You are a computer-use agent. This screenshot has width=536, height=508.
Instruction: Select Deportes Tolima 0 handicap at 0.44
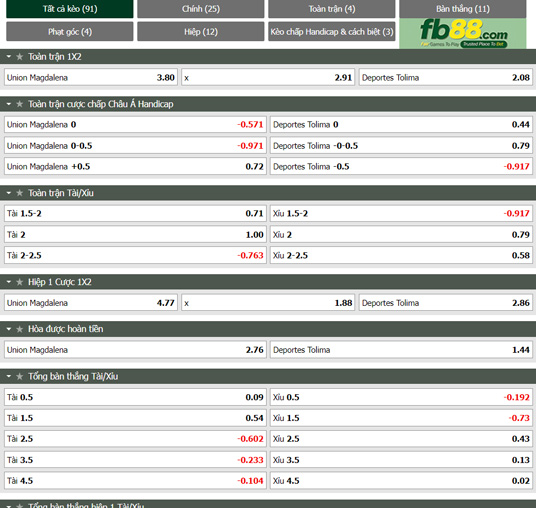pyautogui.click(x=401, y=124)
